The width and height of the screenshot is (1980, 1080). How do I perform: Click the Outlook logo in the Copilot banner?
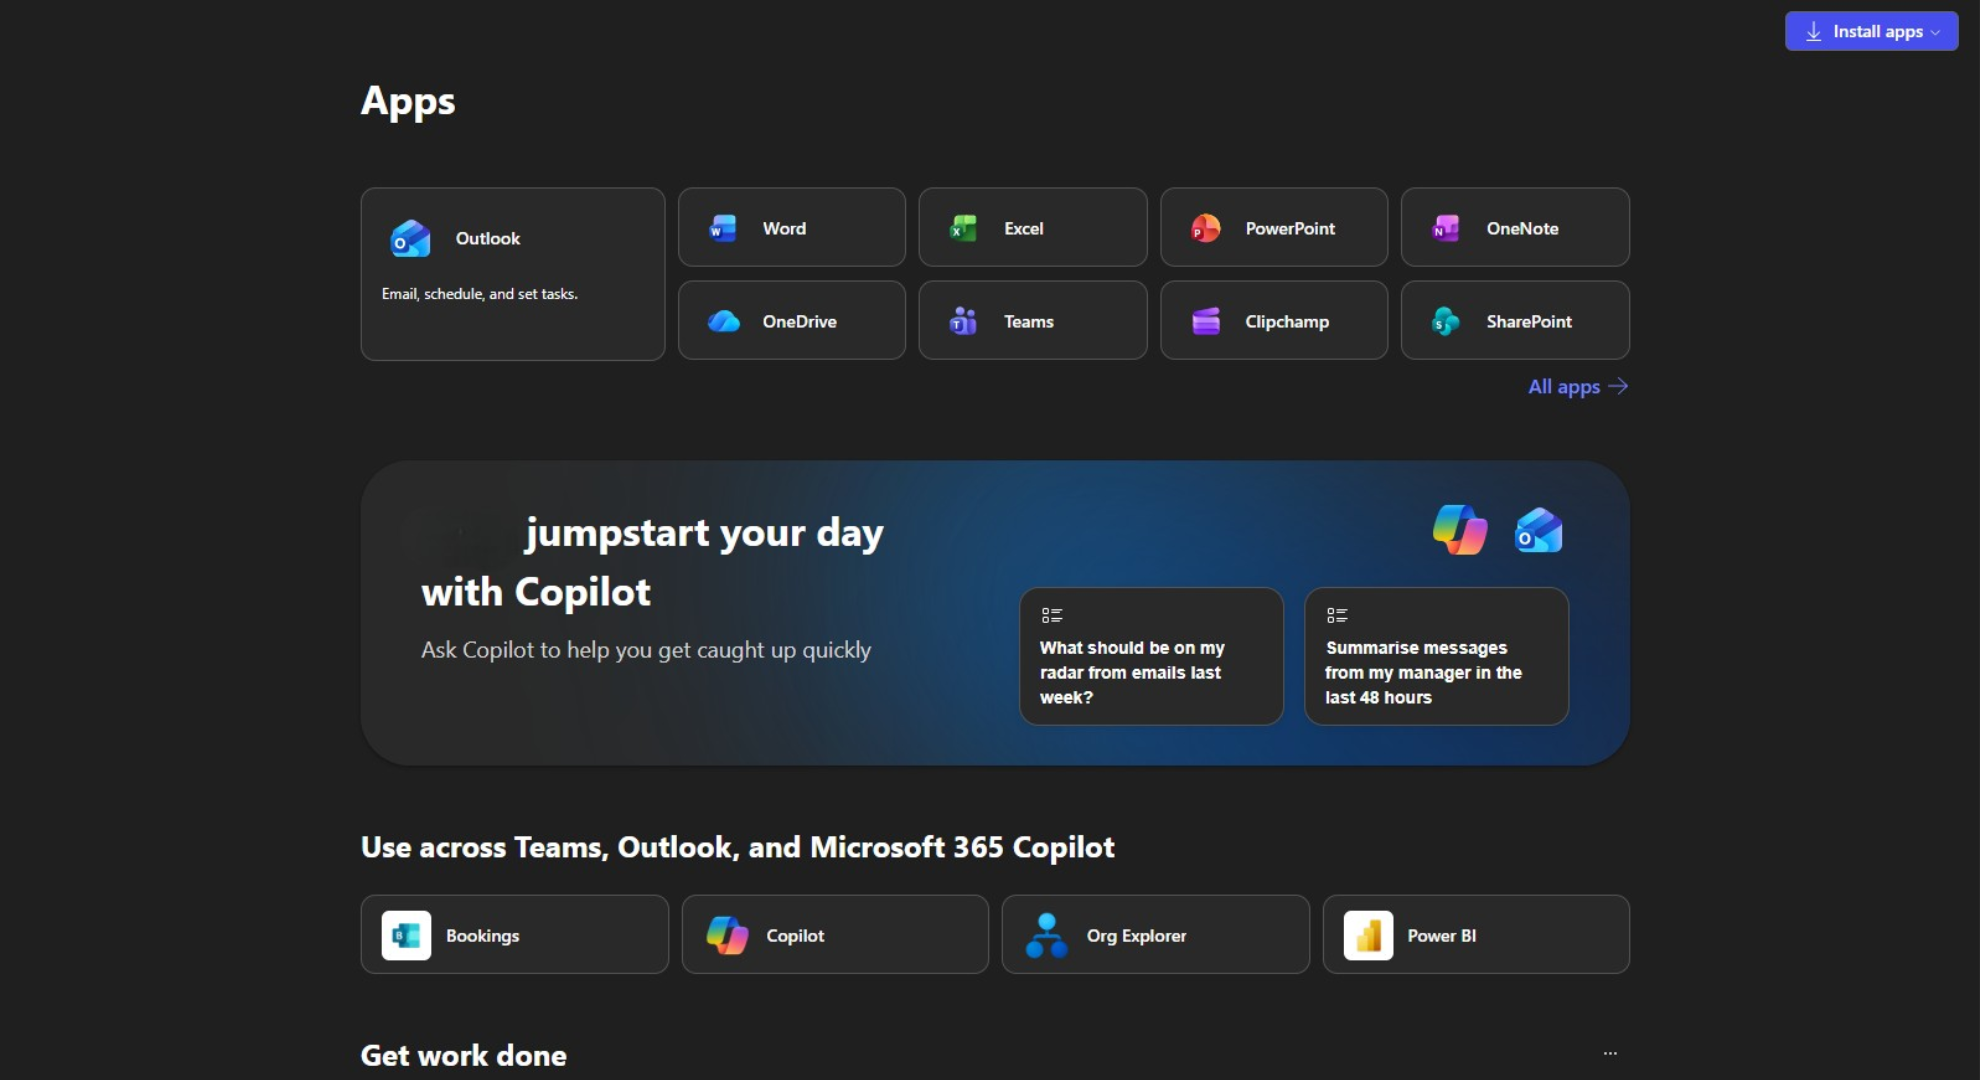click(1538, 530)
